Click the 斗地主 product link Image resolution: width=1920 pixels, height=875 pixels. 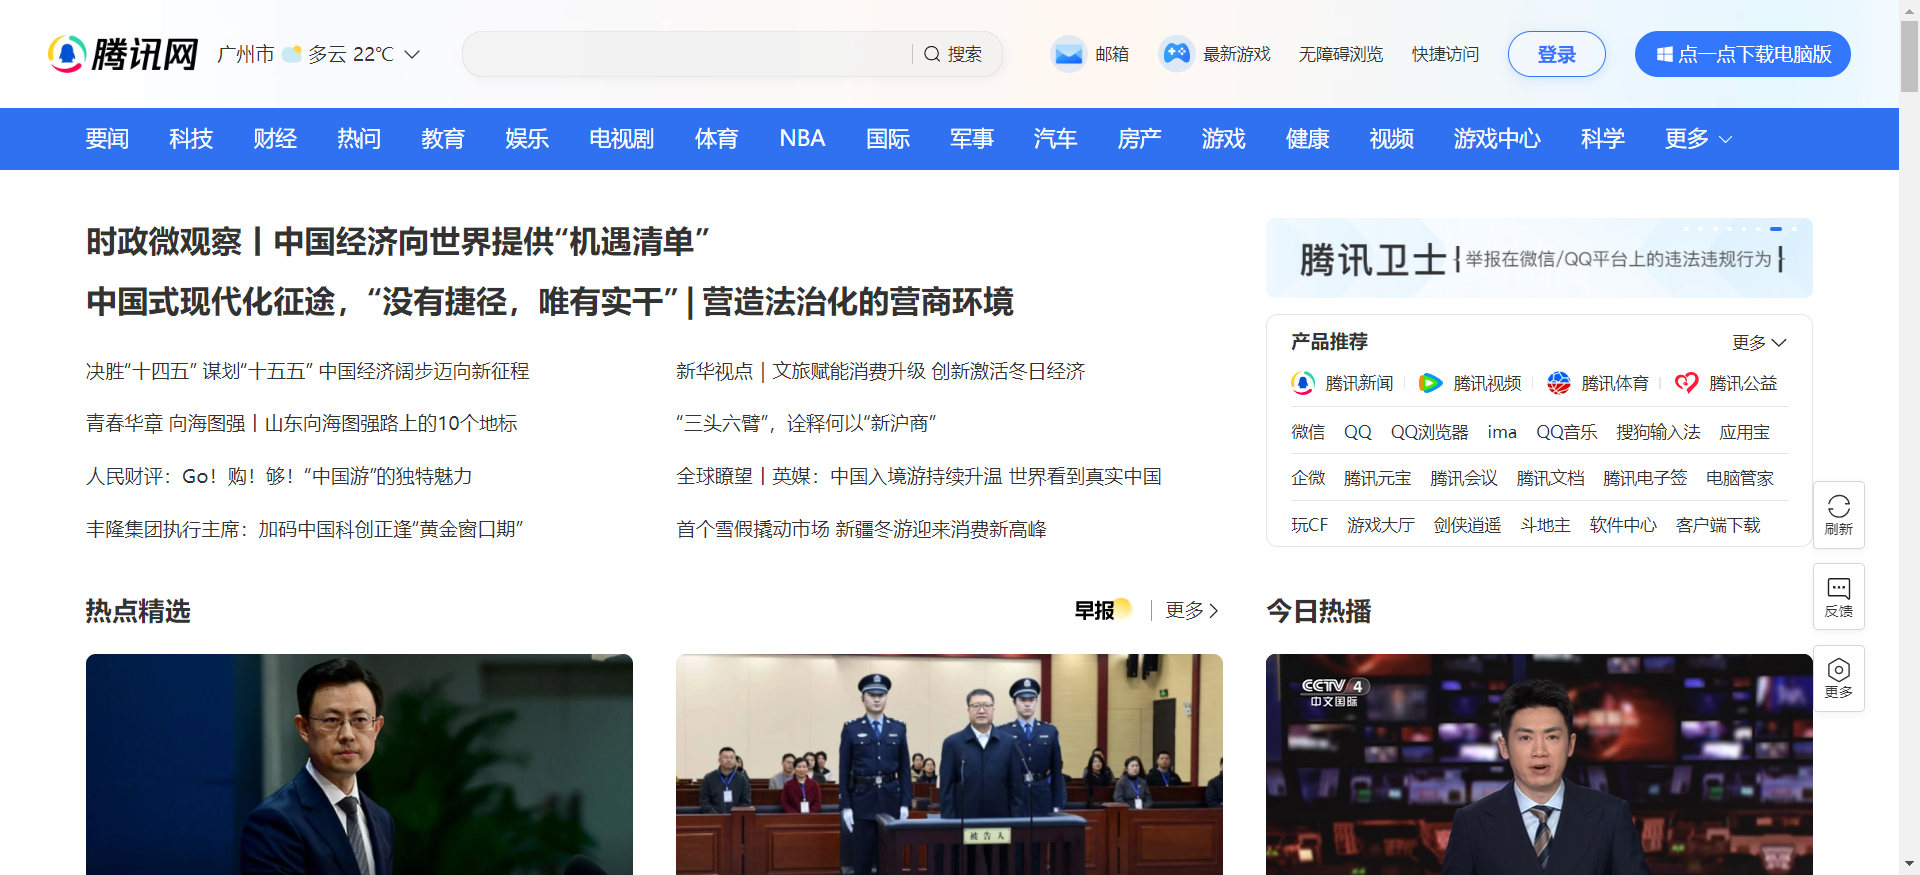coord(1545,525)
